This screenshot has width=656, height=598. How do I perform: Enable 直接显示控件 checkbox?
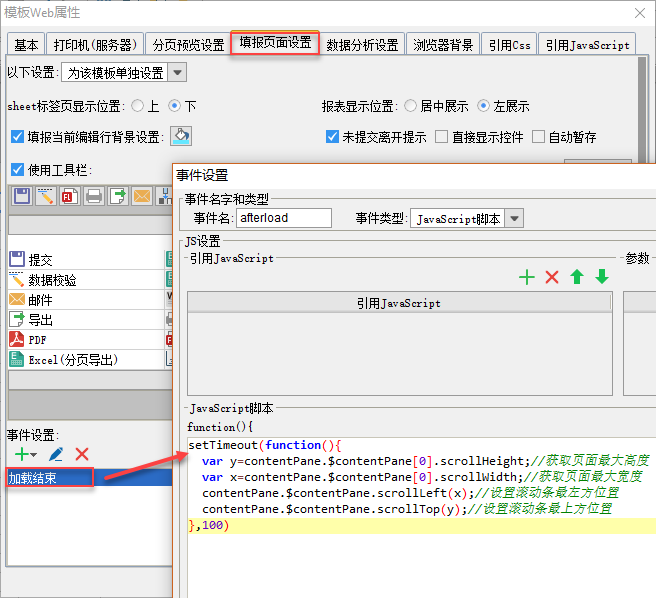click(441, 136)
